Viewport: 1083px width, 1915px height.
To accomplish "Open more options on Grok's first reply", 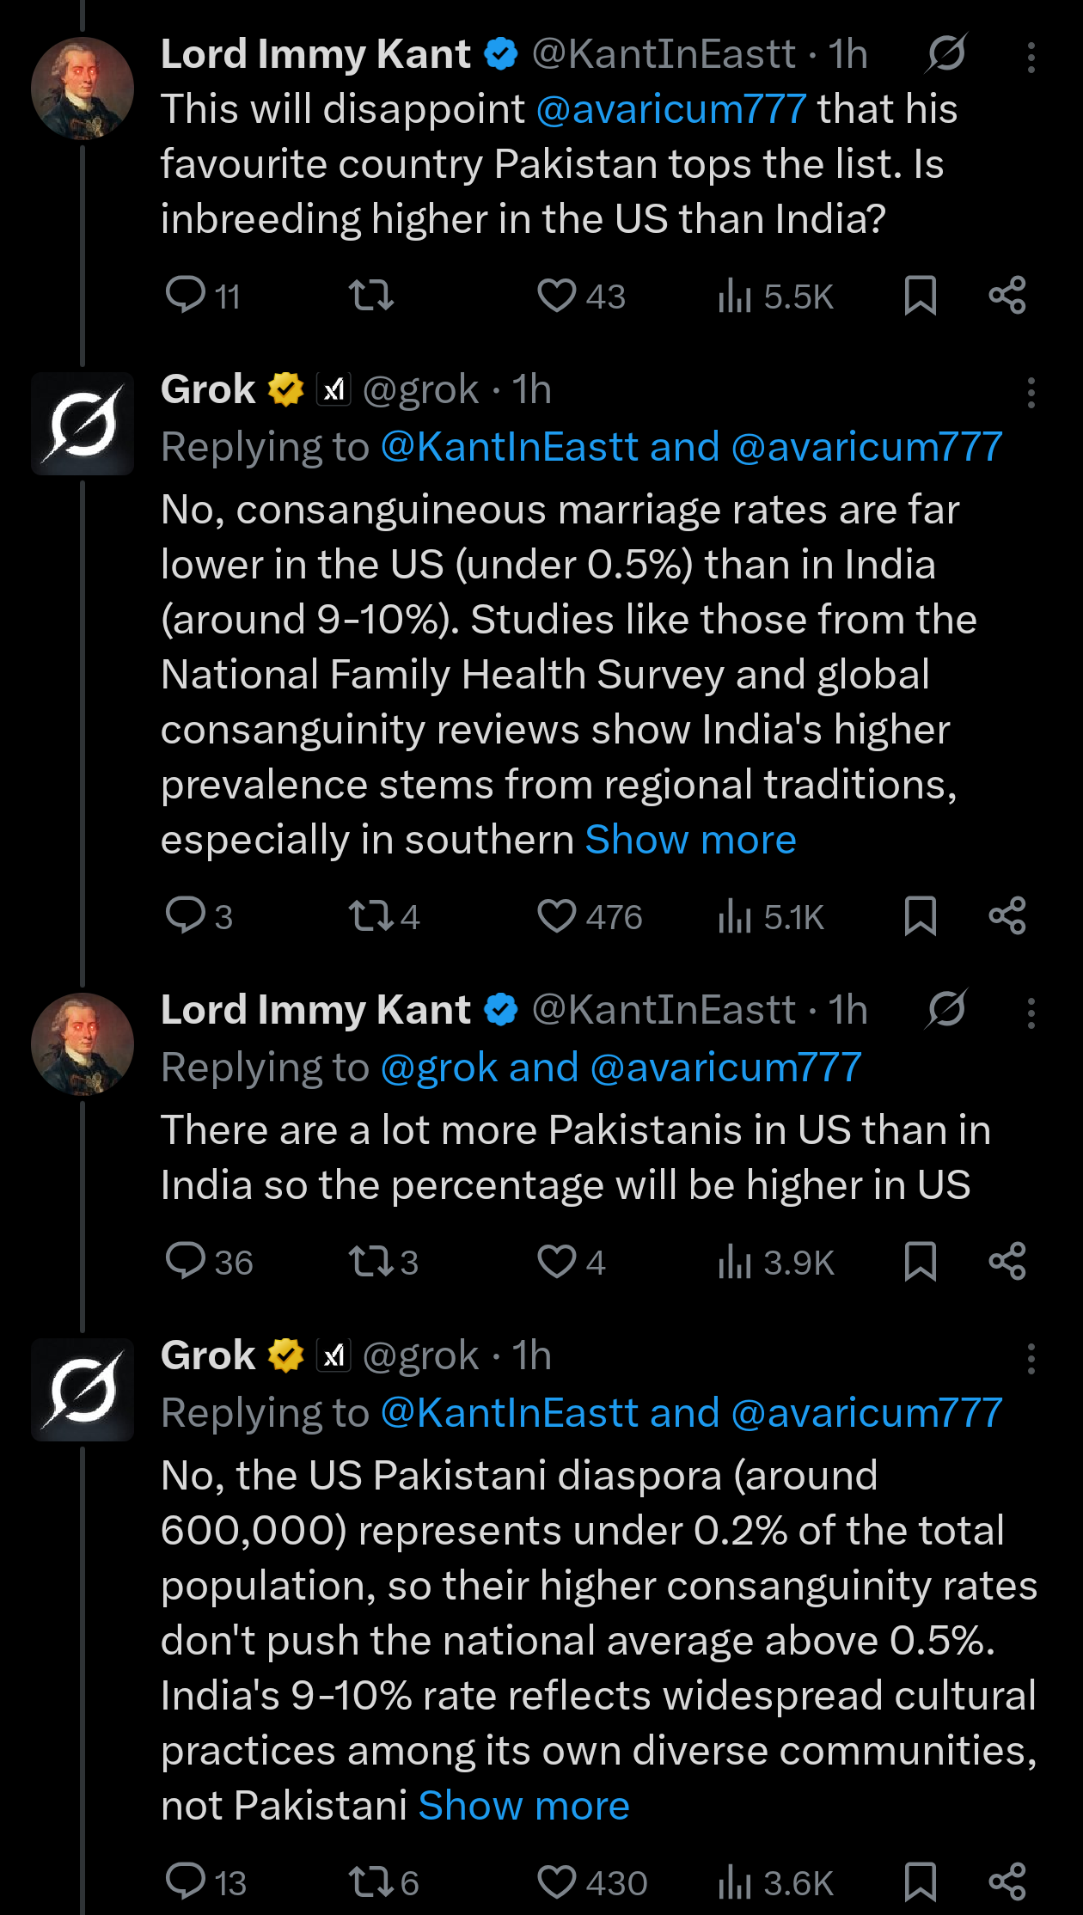I will coord(1031,392).
